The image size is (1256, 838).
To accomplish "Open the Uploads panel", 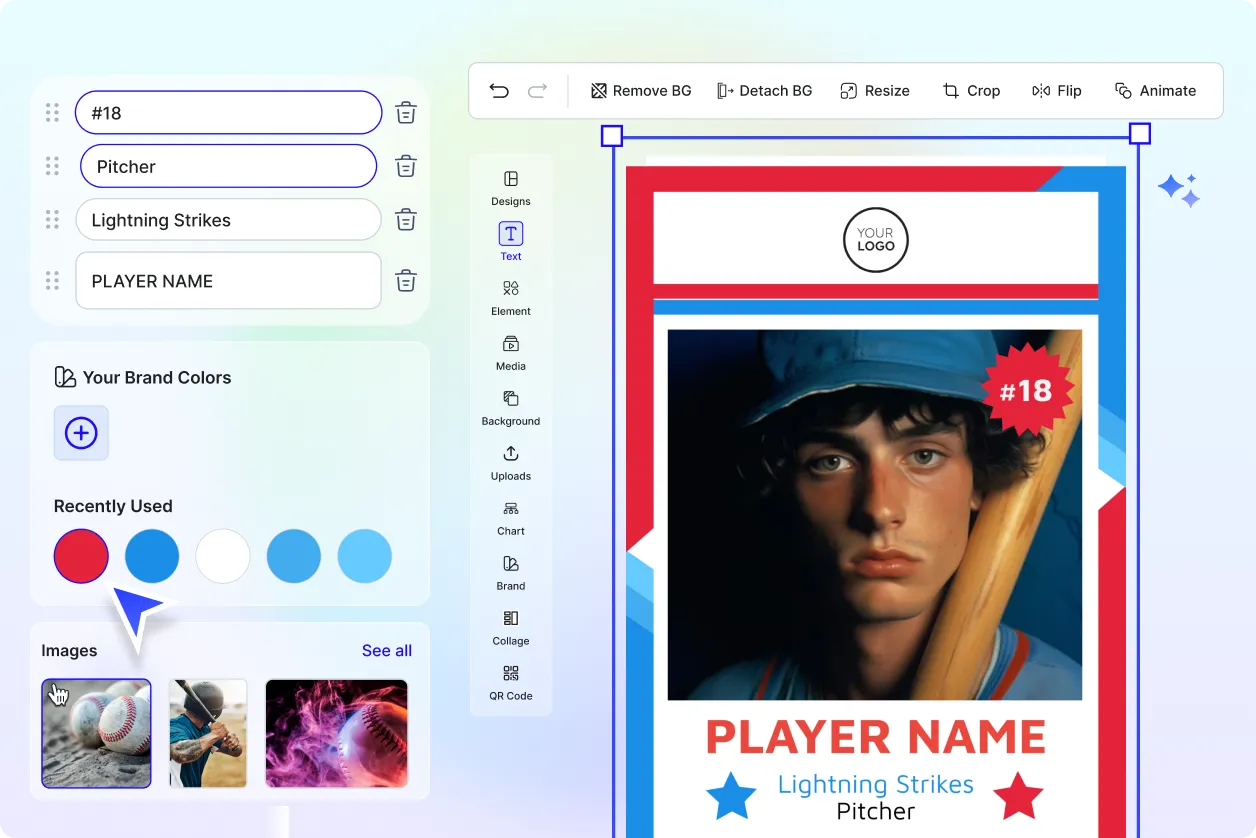I will 510,462.
